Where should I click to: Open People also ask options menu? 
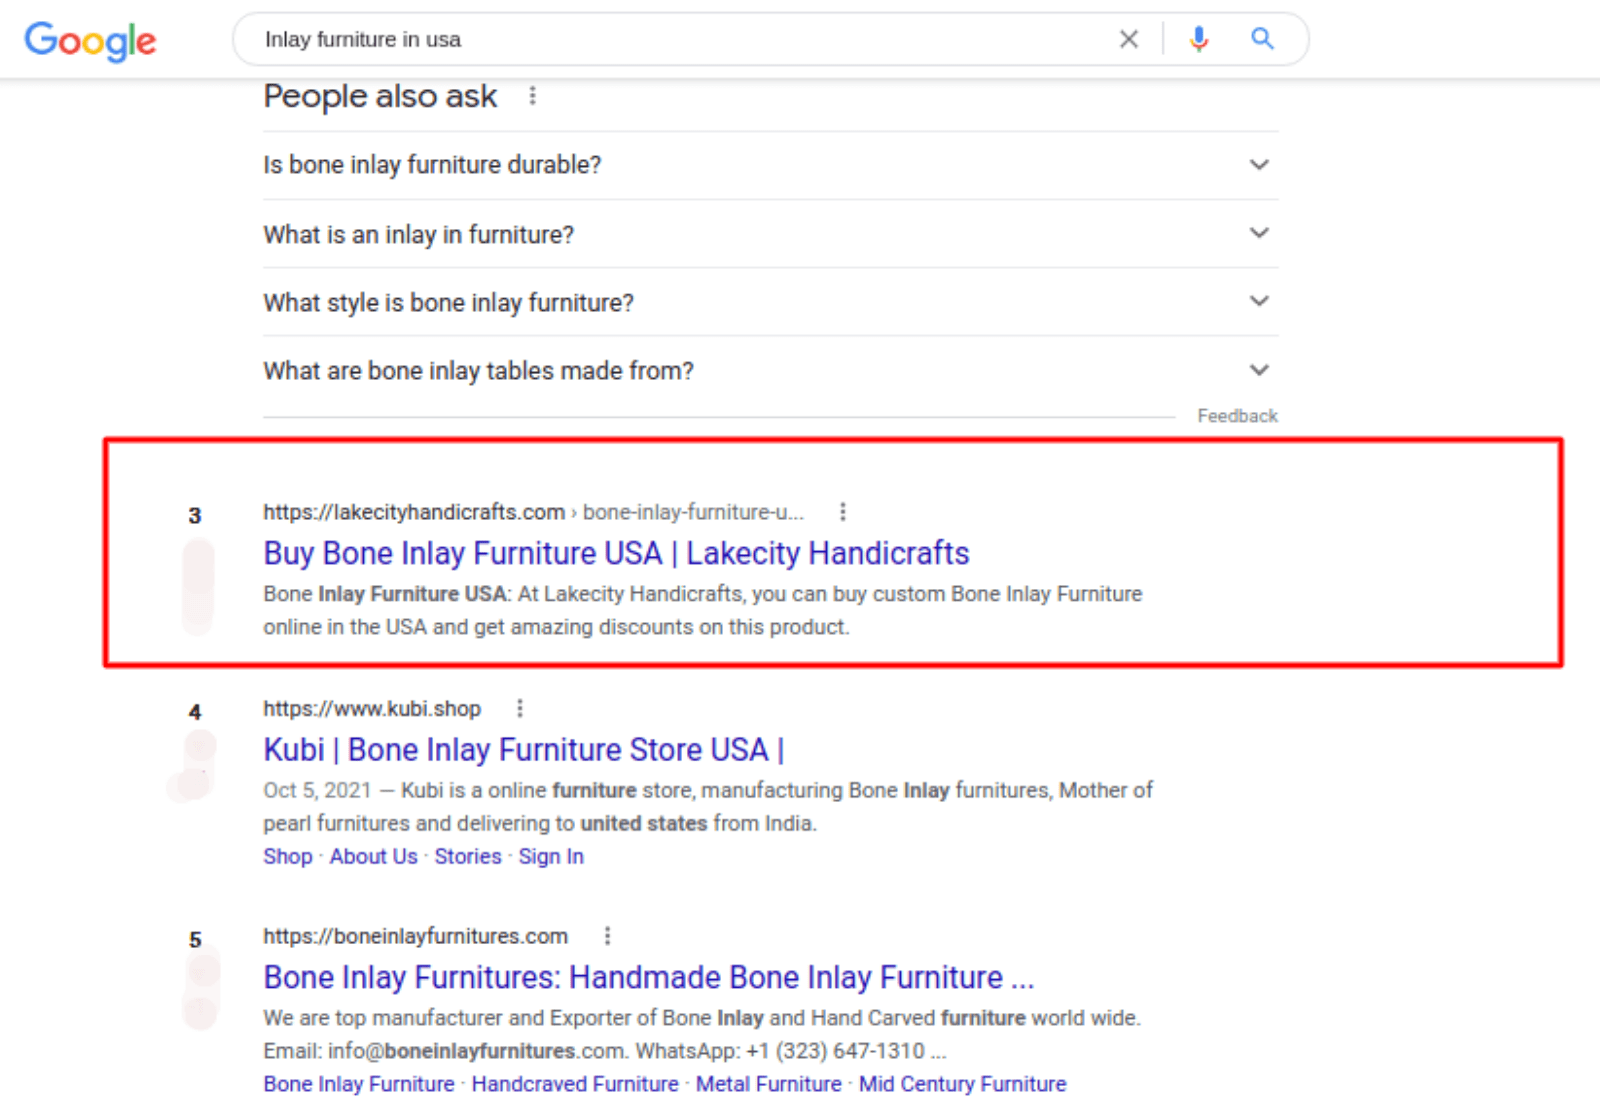pos(532,96)
